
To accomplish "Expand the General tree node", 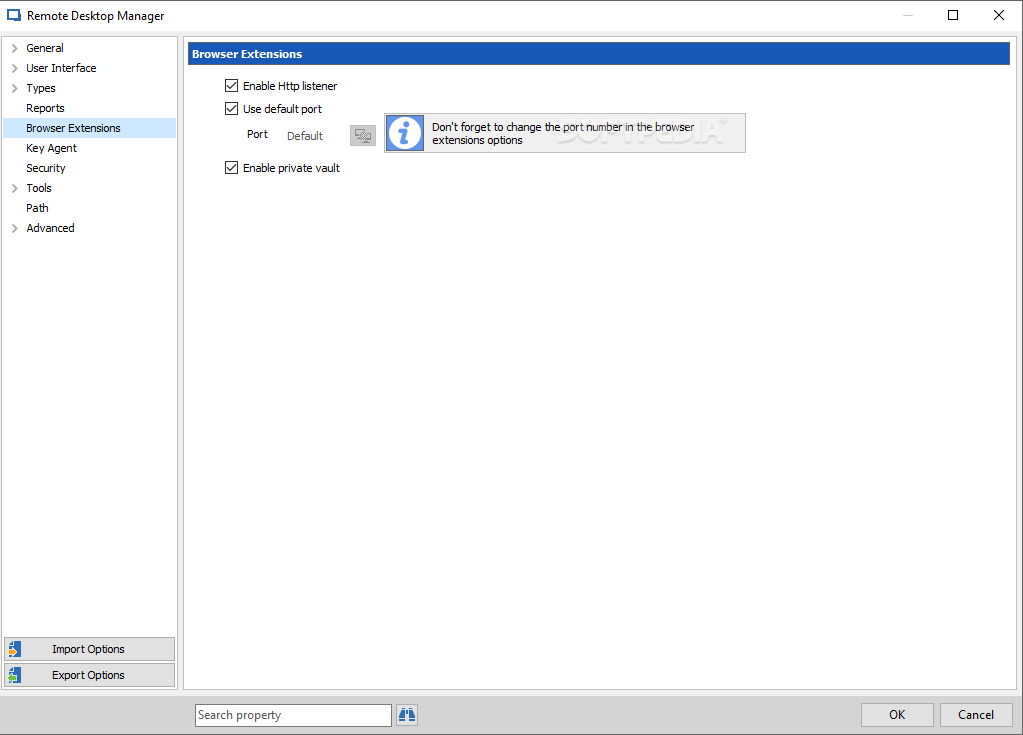I will click(x=14, y=48).
